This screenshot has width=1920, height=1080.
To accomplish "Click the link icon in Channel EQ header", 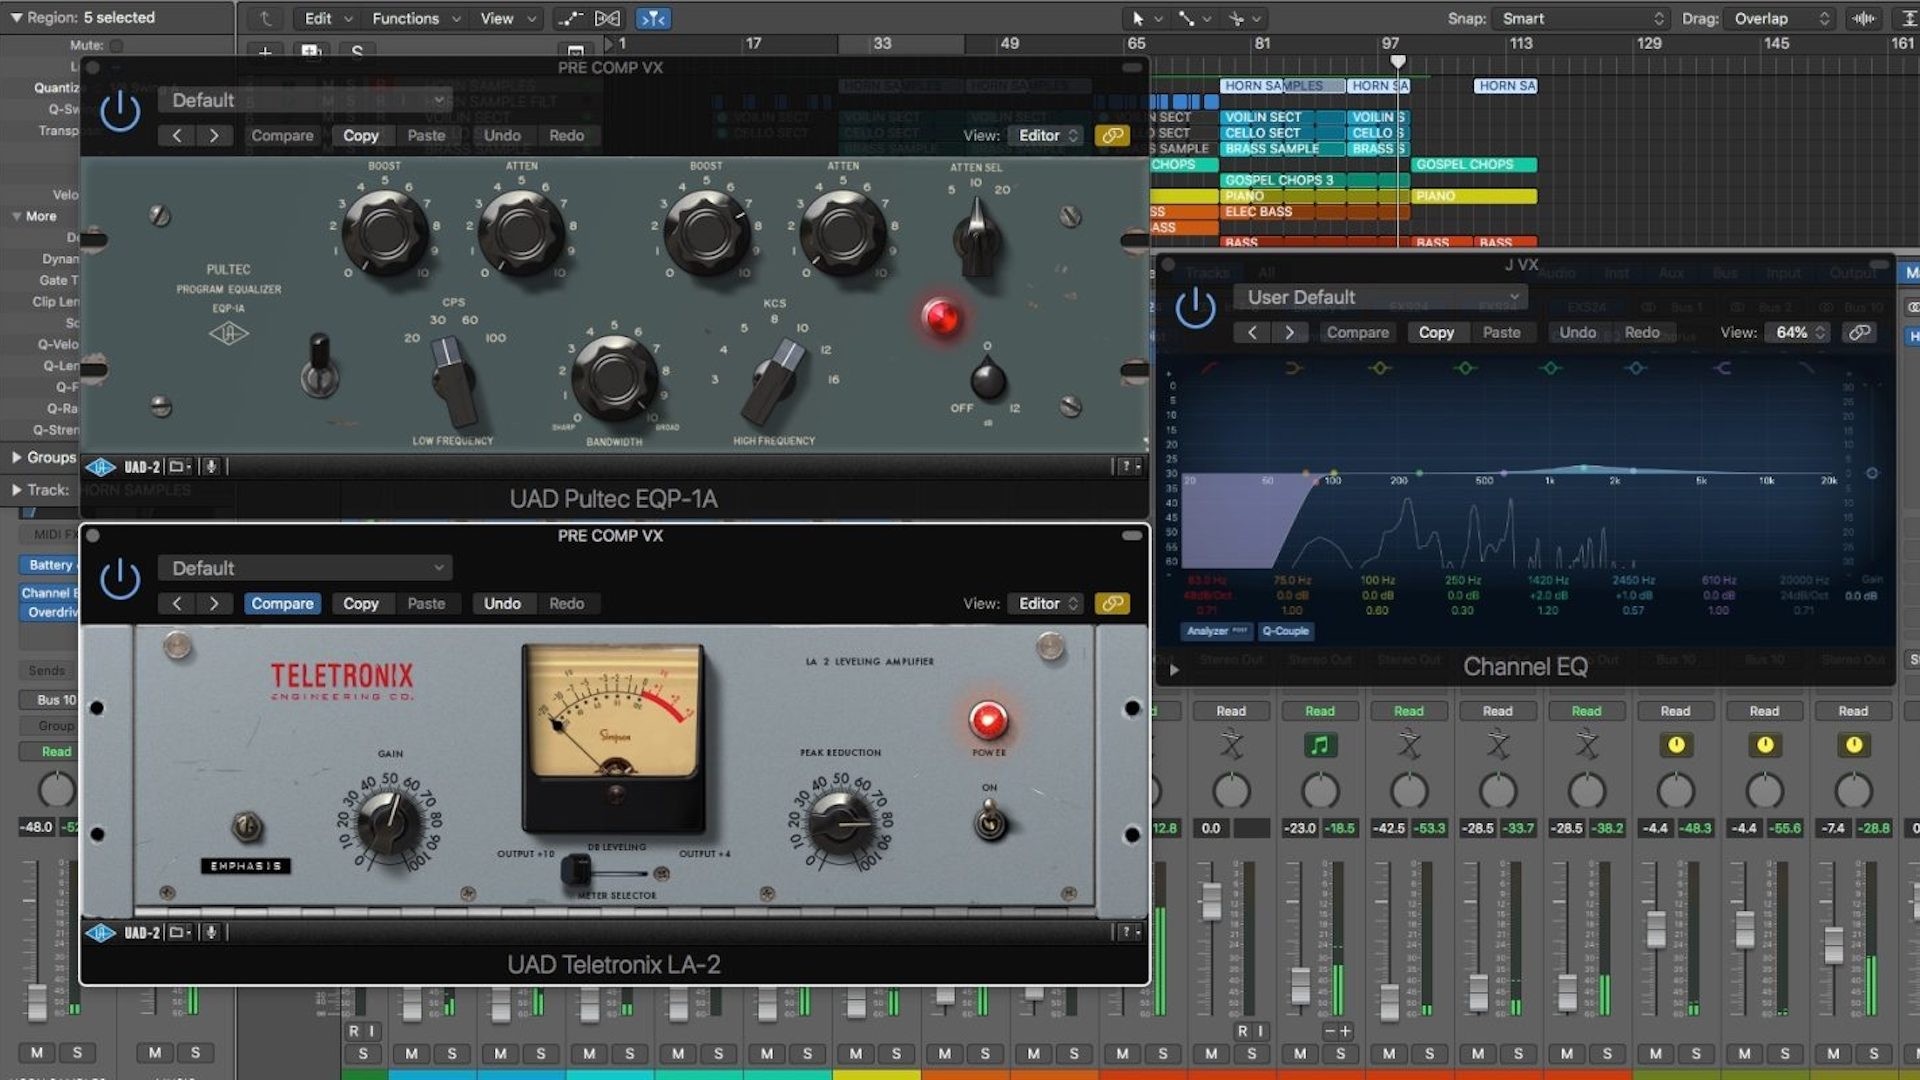I will click(x=1859, y=332).
